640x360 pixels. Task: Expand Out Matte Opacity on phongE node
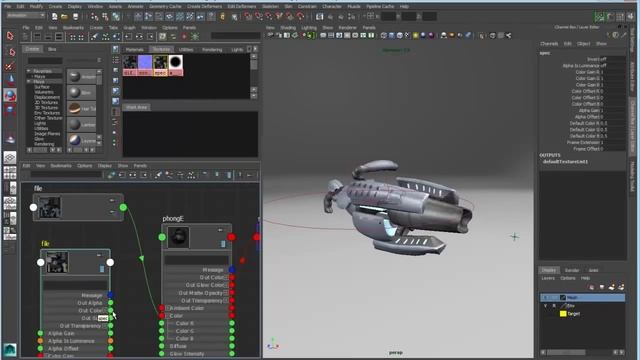(x=226, y=293)
